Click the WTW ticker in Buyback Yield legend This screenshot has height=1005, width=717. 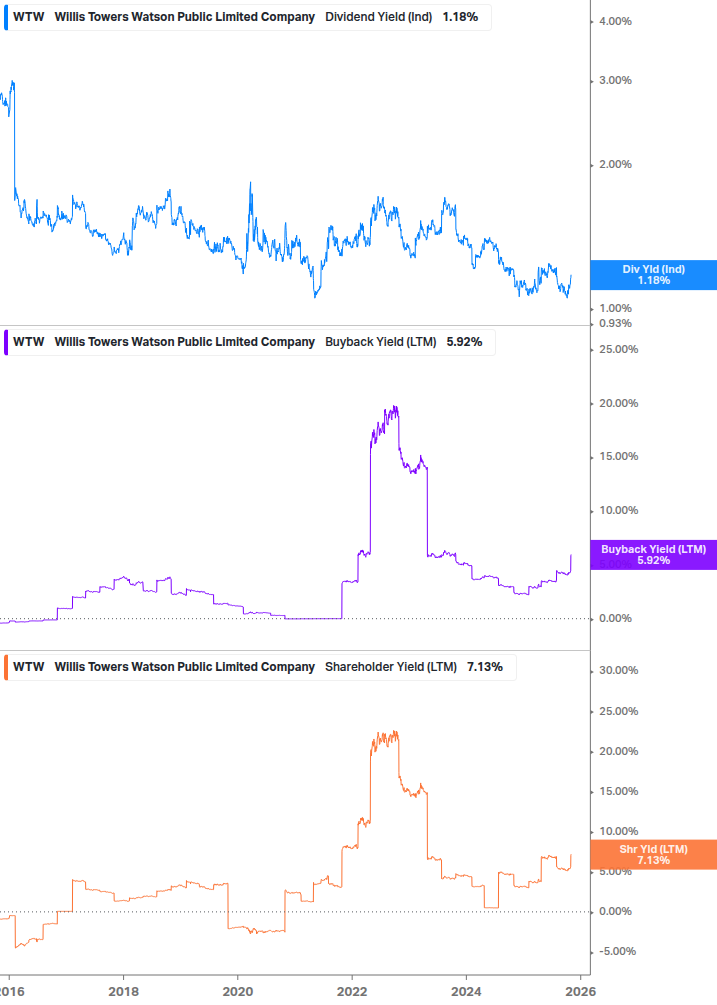coord(29,342)
